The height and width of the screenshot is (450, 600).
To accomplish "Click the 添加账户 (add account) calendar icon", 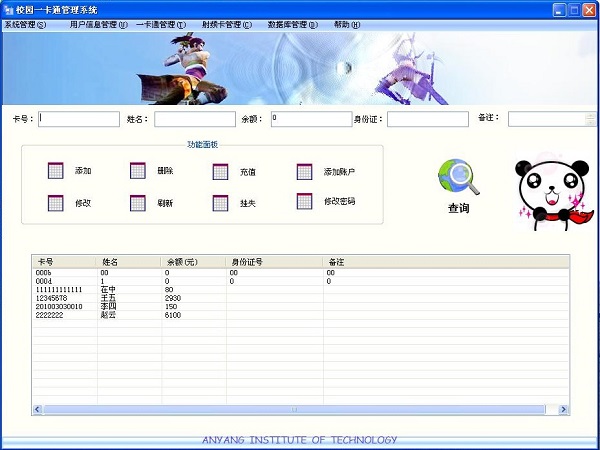I will point(304,172).
